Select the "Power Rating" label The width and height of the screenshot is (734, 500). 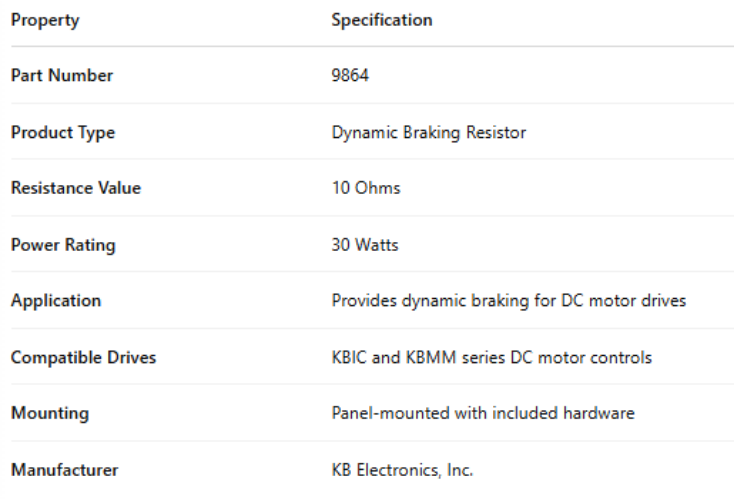(x=63, y=245)
